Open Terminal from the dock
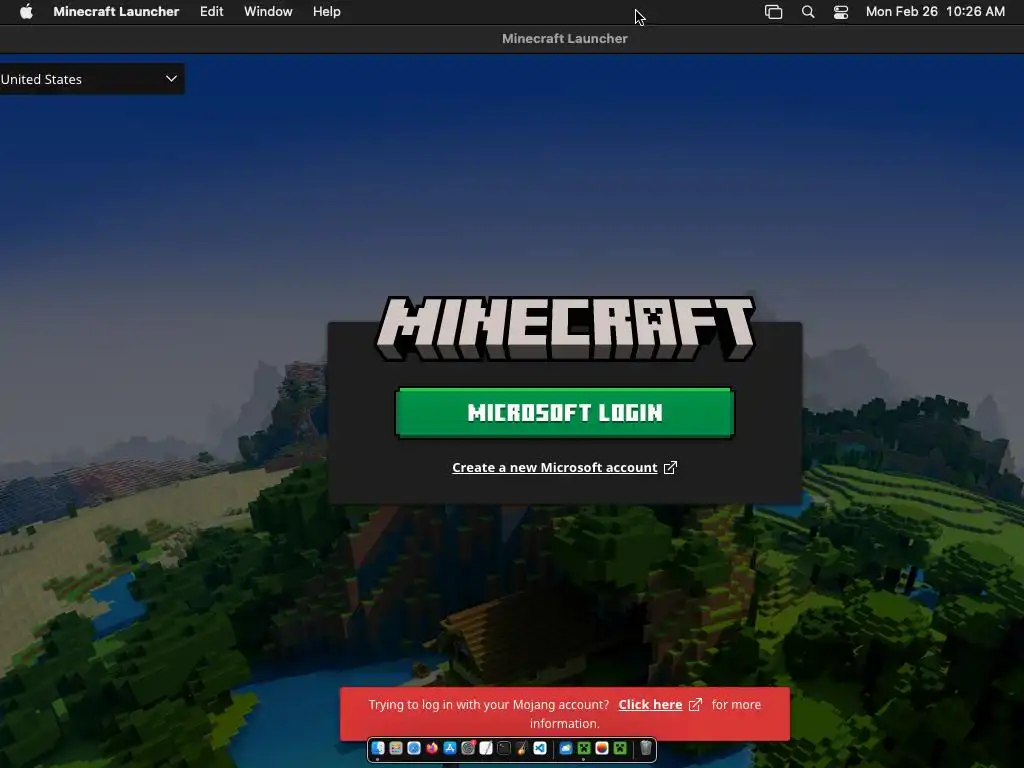 click(x=504, y=748)
